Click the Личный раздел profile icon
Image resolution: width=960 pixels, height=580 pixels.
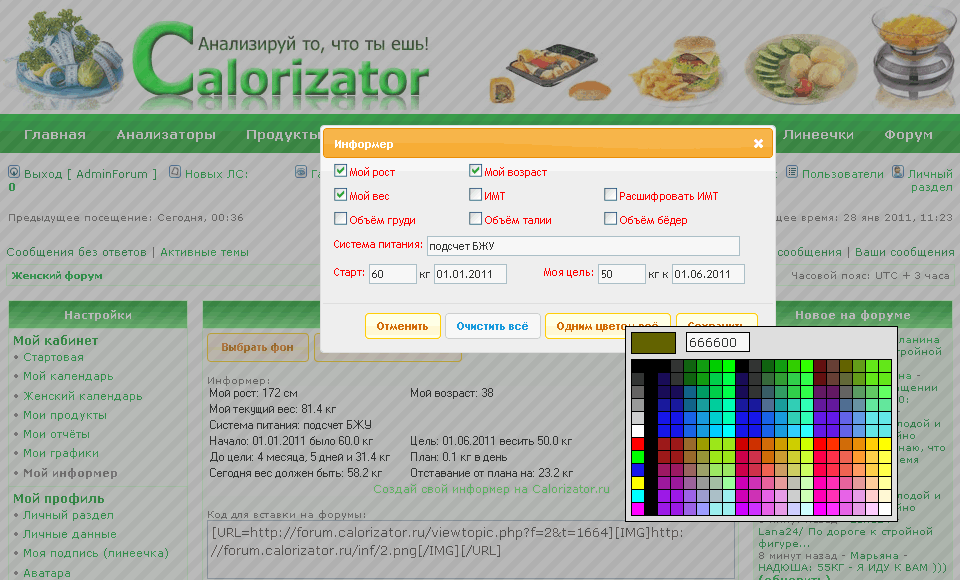point(898,172)
